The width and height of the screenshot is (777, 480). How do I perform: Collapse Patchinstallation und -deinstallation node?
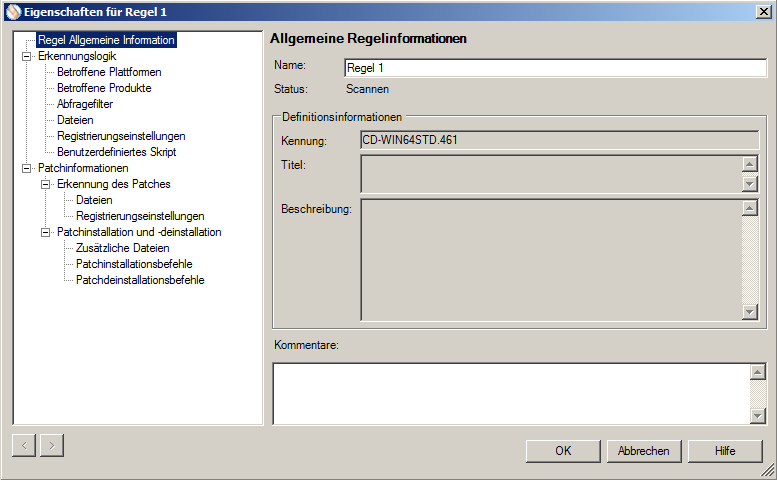(46, 232)
